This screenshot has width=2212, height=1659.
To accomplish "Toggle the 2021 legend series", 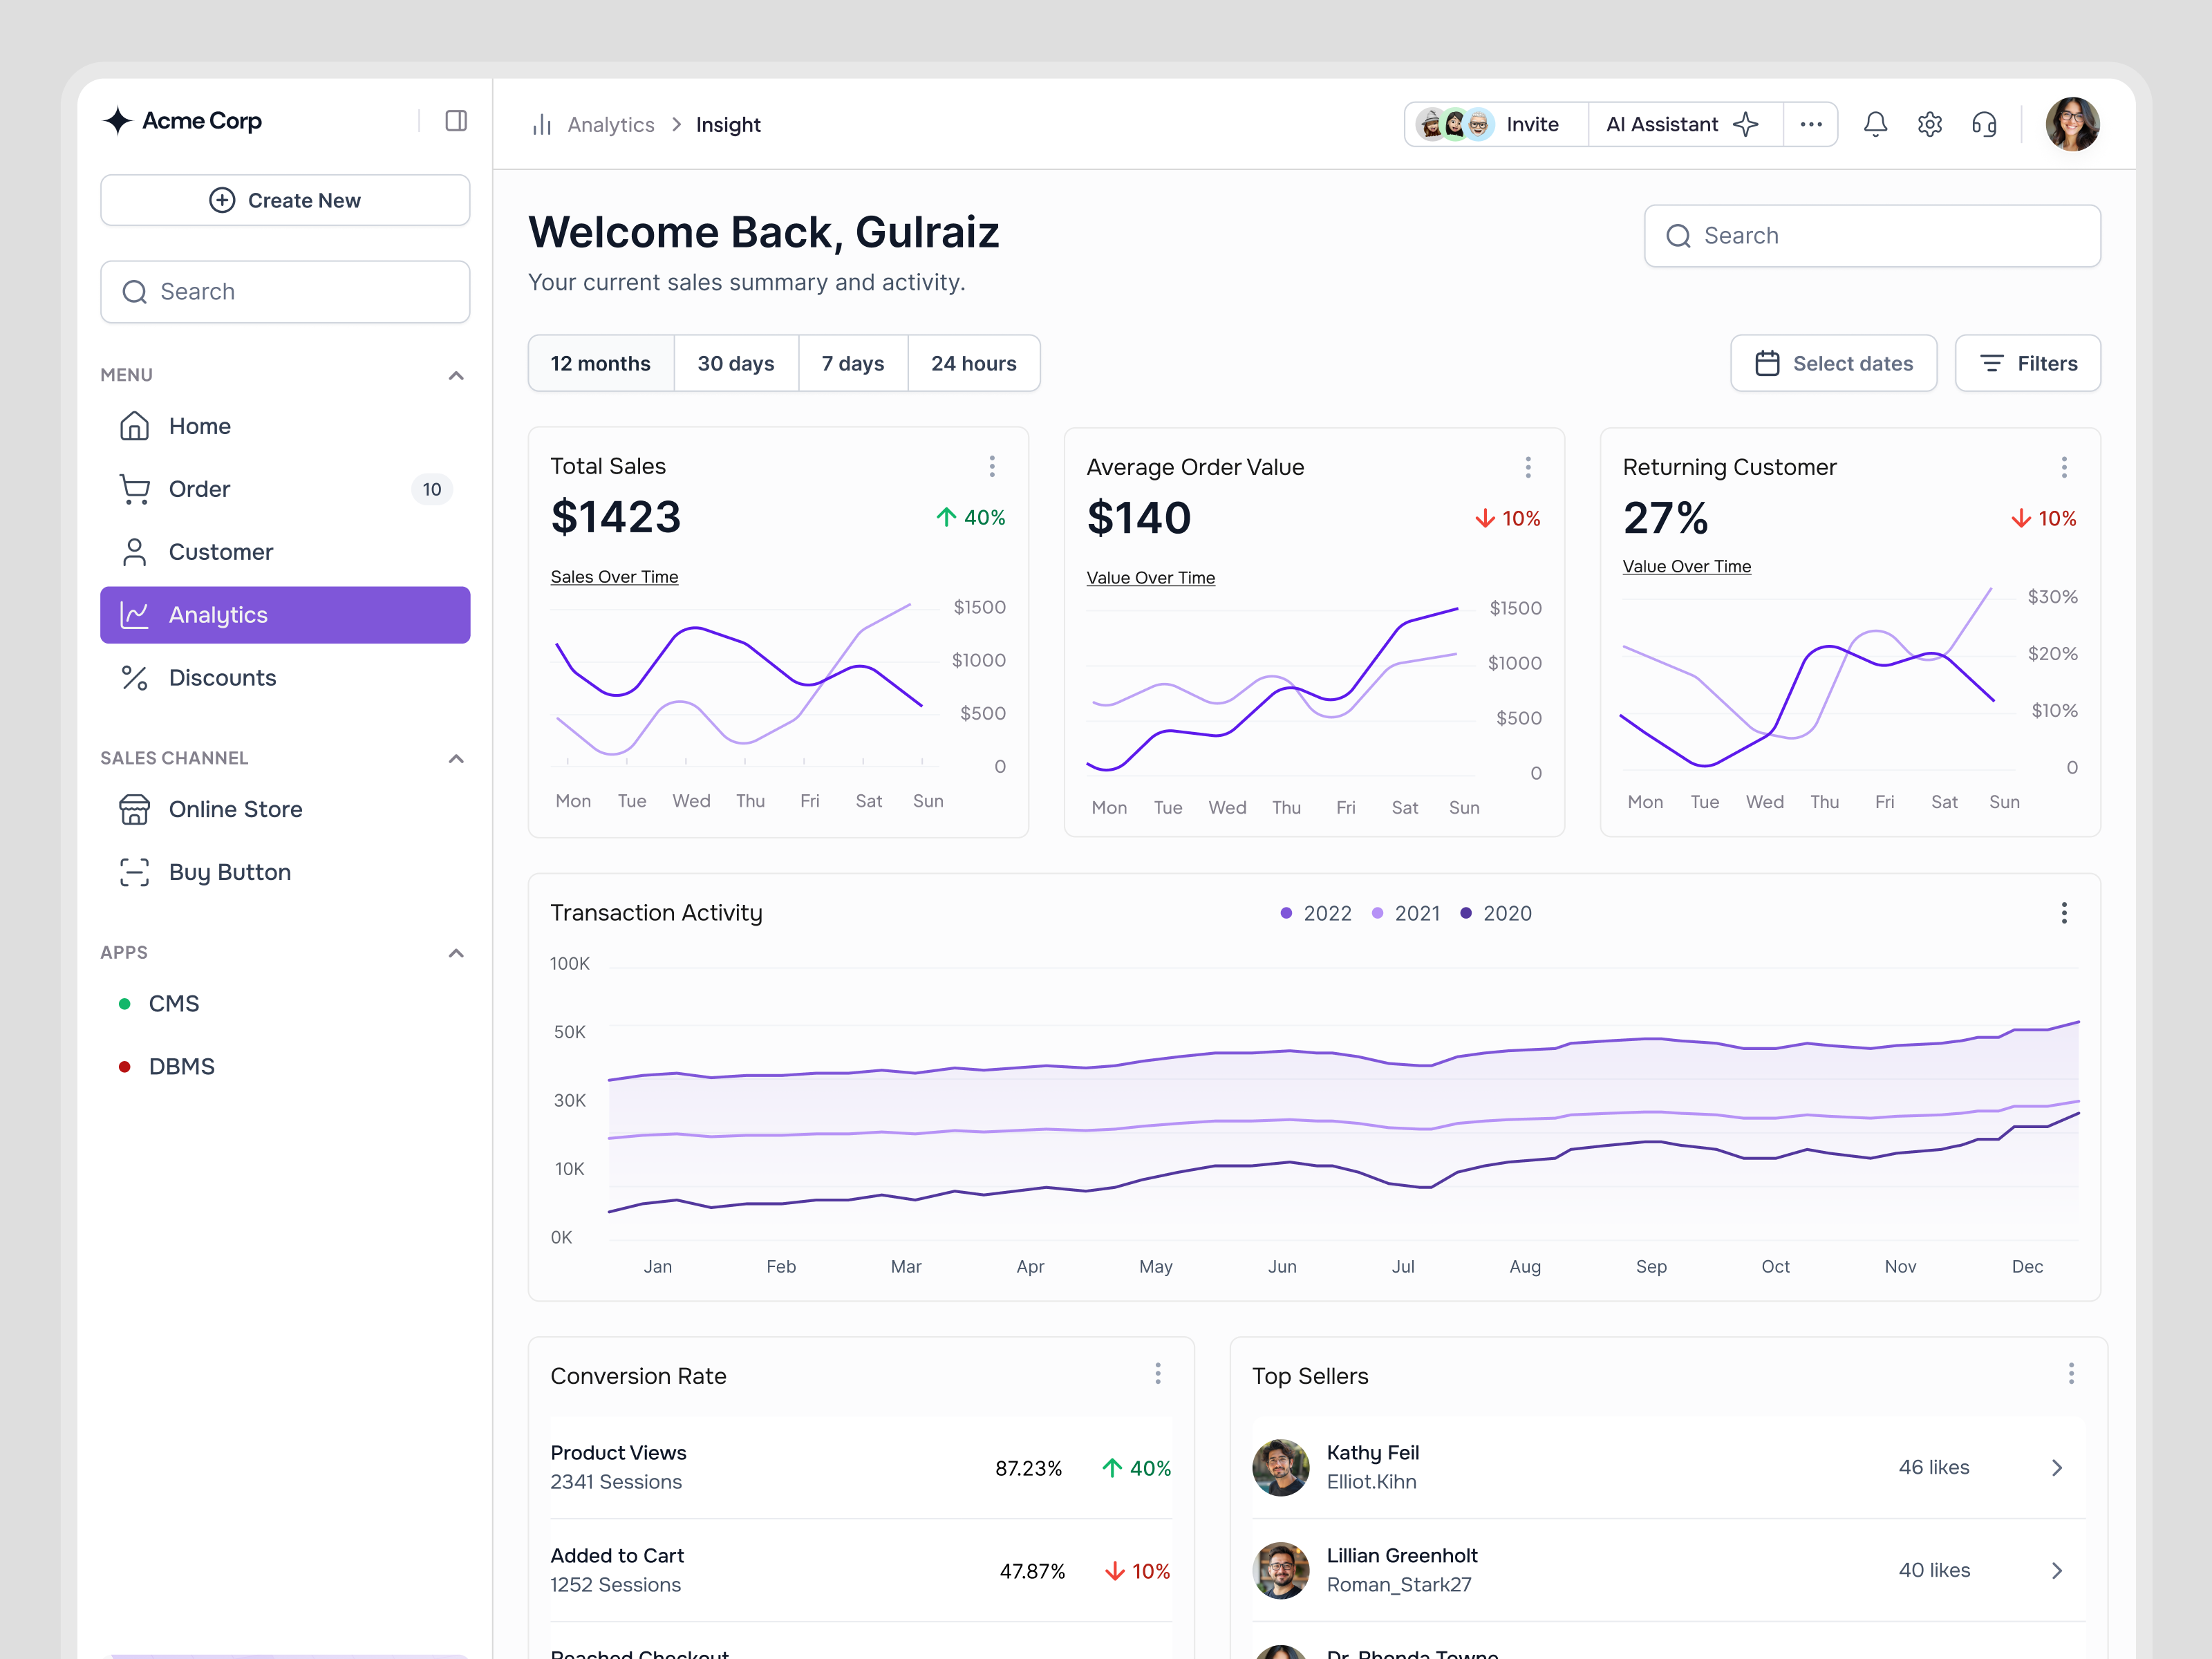I will click(1406, 913).
